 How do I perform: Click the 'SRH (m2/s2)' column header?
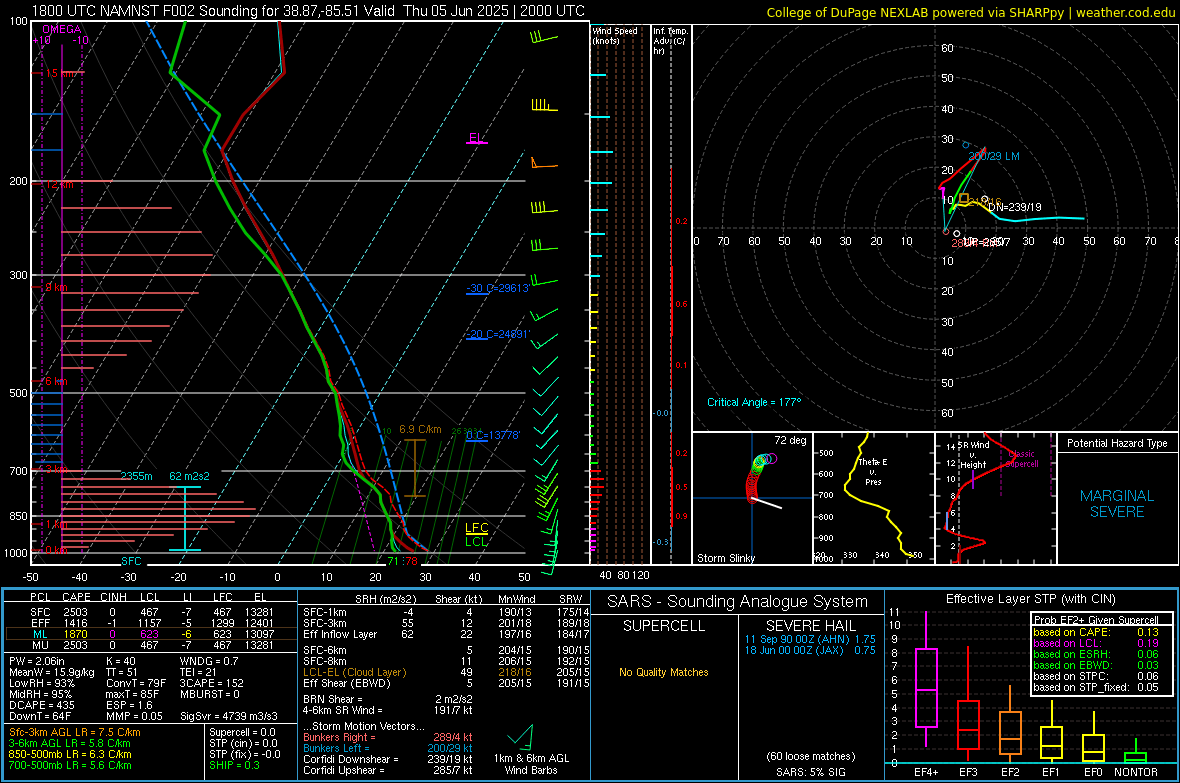pos(387,599)
